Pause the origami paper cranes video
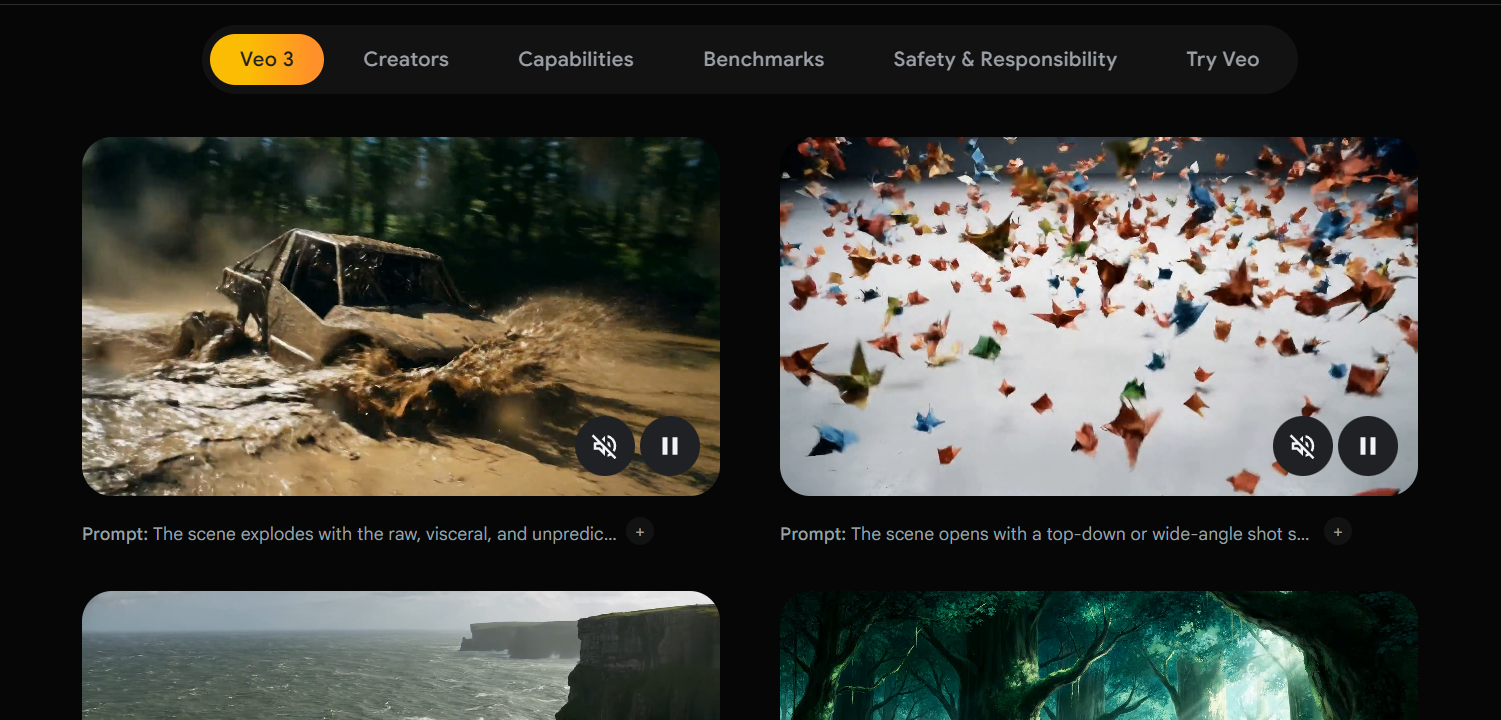This screenshot has height=720, width=1501. [x=1368, y=446]
